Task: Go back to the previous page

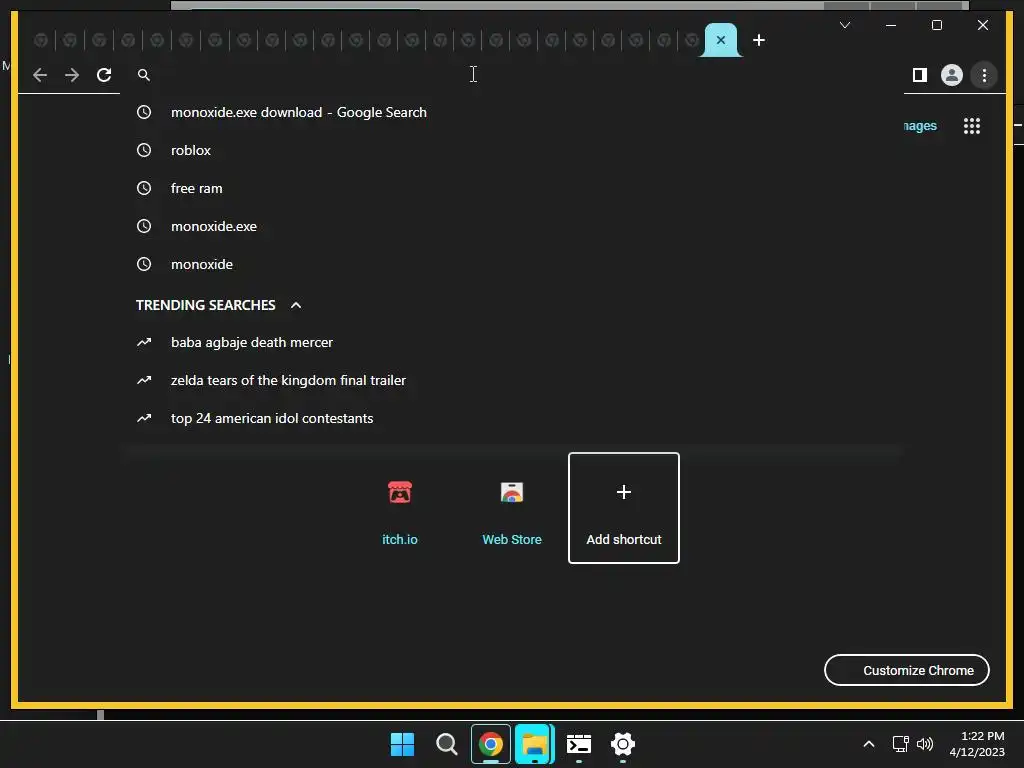Action: (40, 75)
